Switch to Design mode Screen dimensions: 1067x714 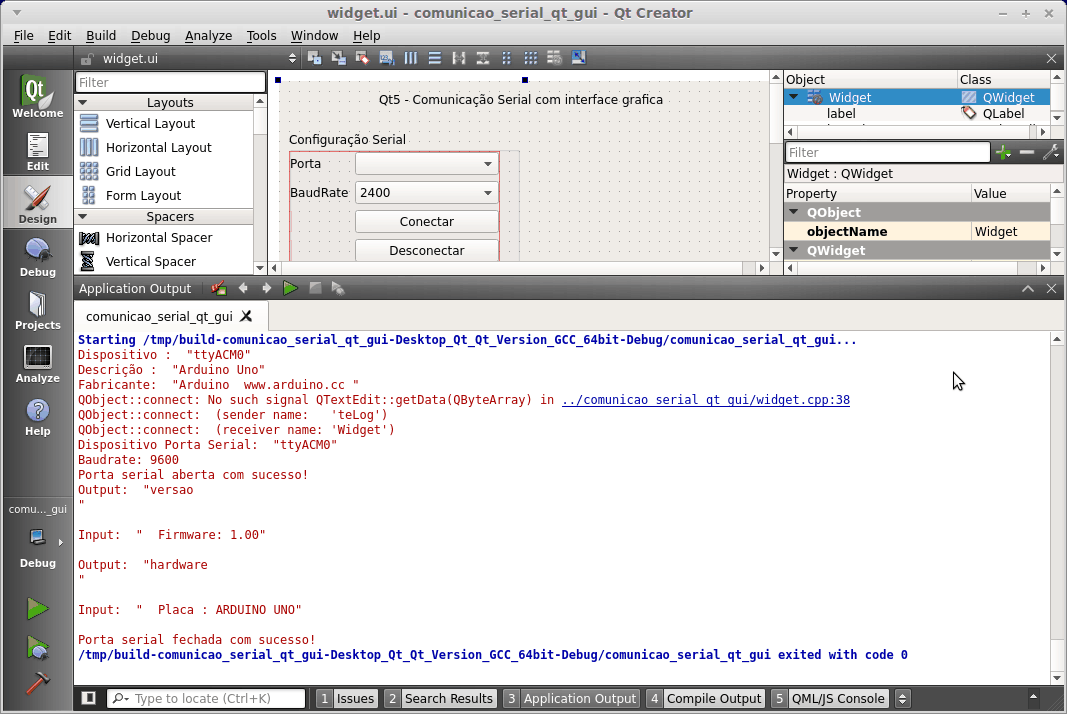coord(37,203)
